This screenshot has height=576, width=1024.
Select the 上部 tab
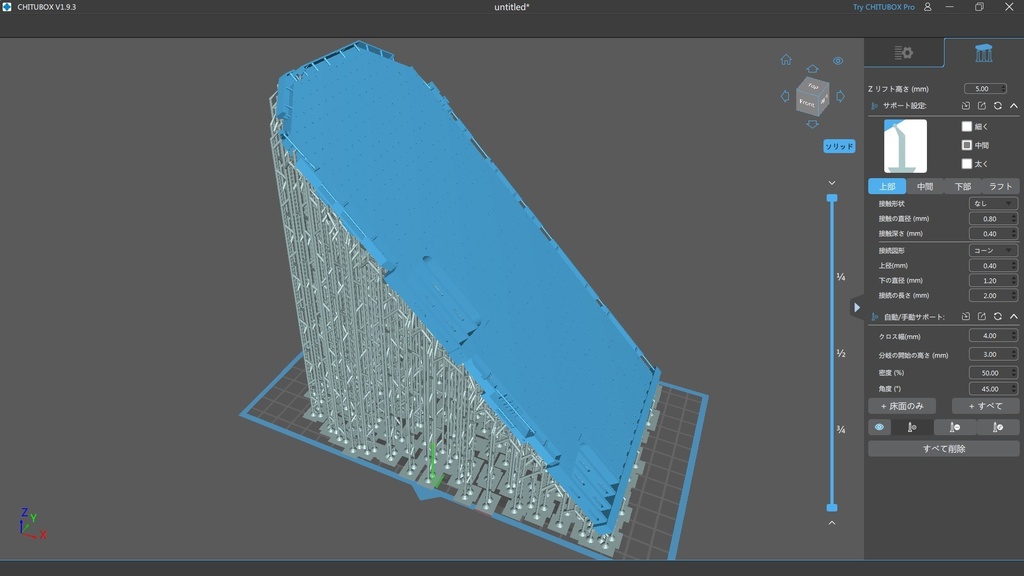pos(887,186)
